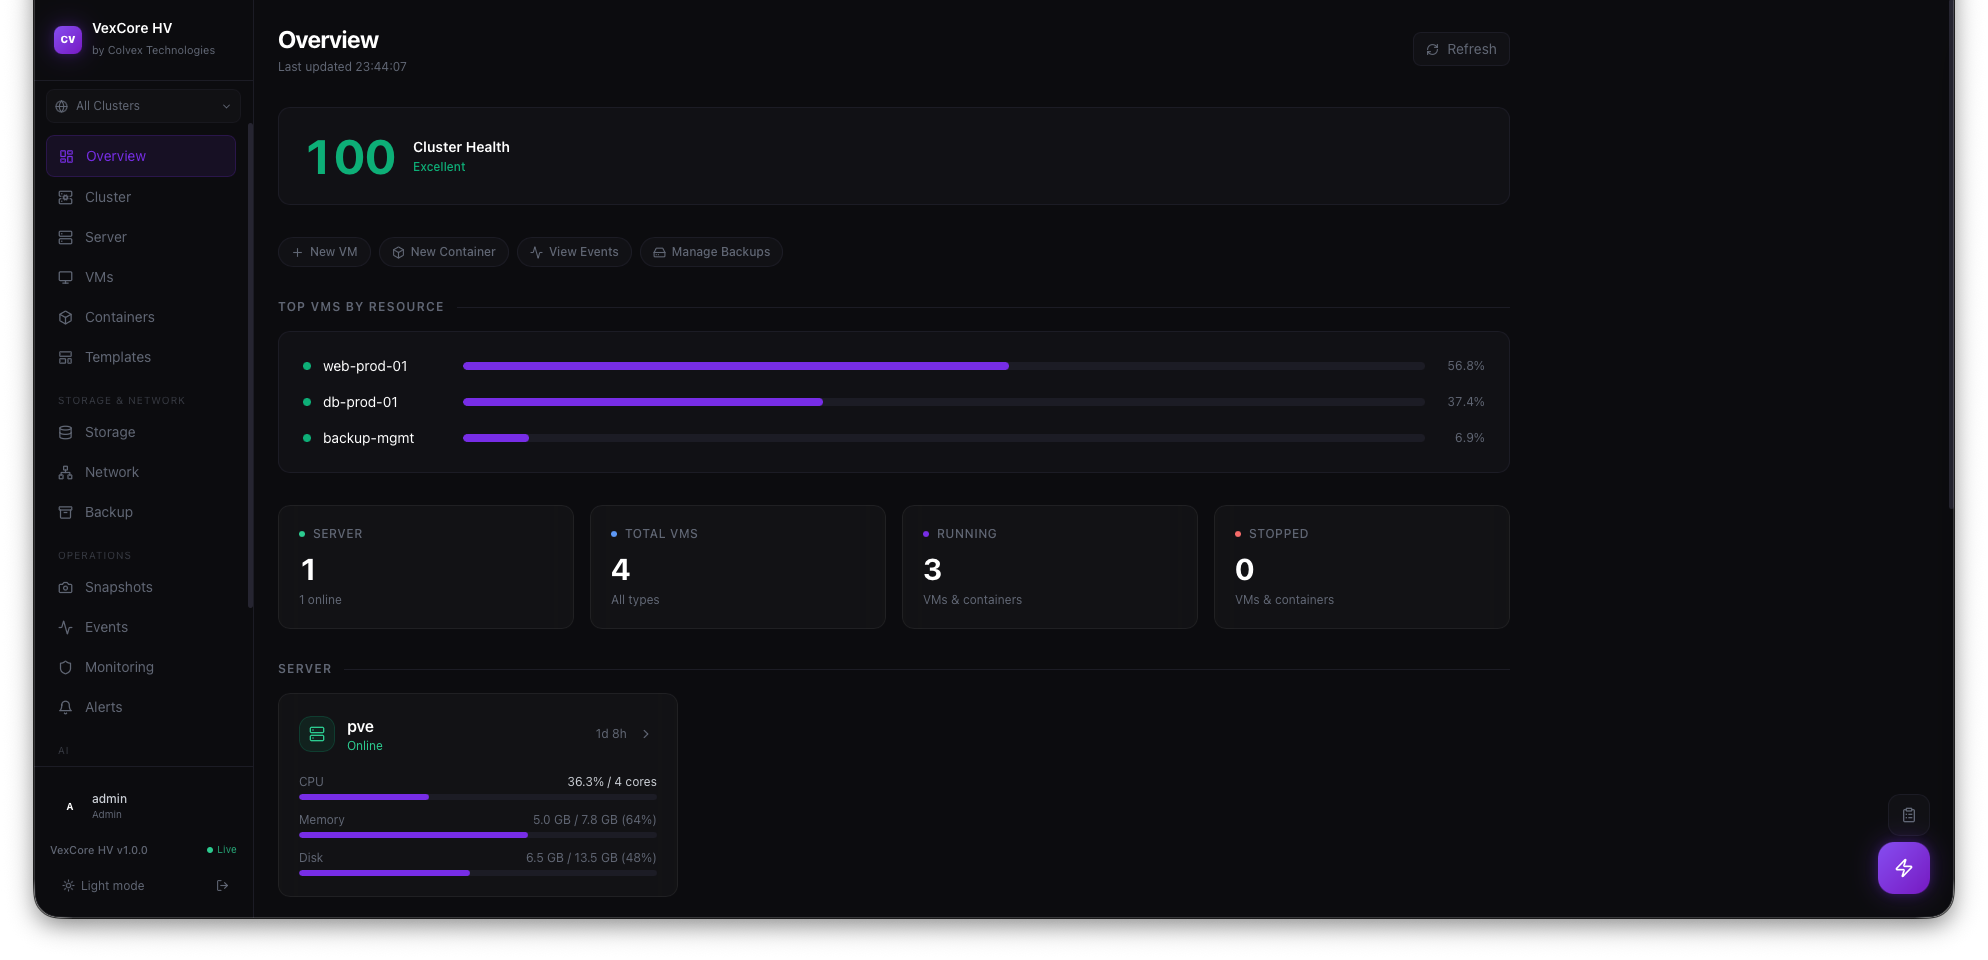Viewport: 1988px width, 960px height.
Task: Click the globe icon in cluster selector
Action: (x=62, y=106)
